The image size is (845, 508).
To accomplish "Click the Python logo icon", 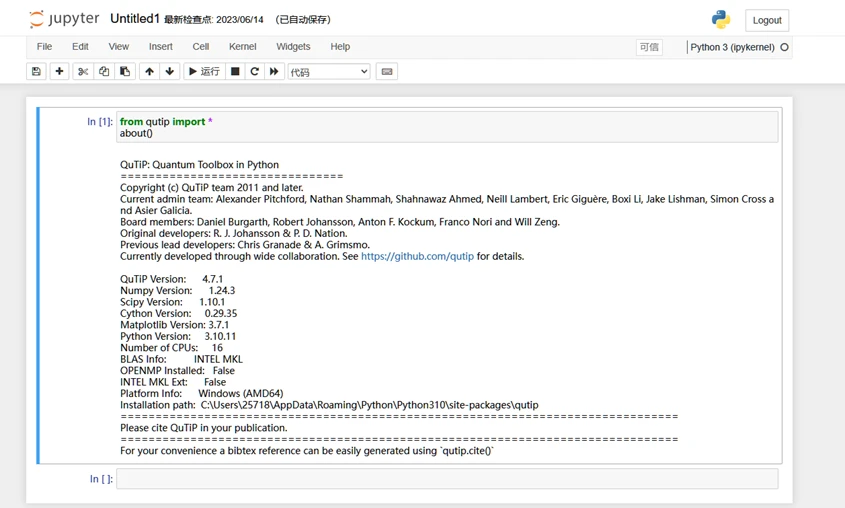I will click(x=721, y=19).
